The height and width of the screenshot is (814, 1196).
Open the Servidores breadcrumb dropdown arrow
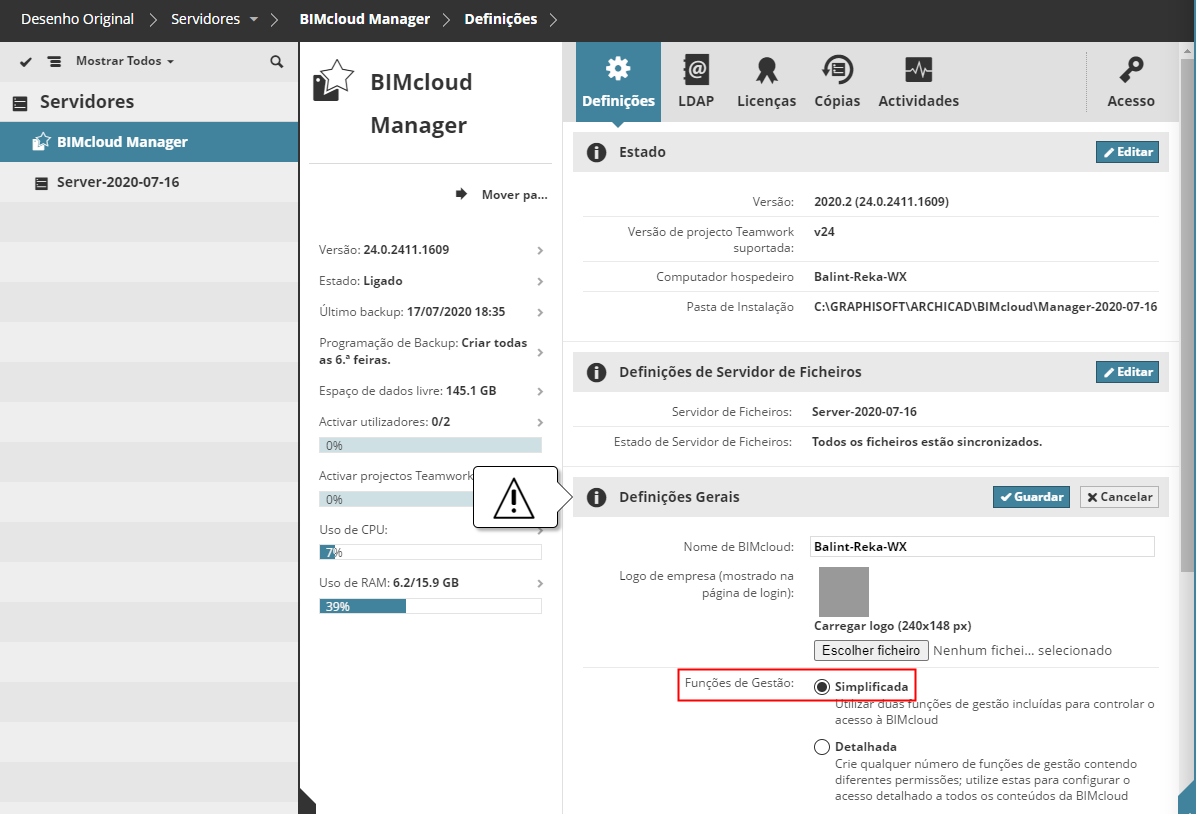253,19
